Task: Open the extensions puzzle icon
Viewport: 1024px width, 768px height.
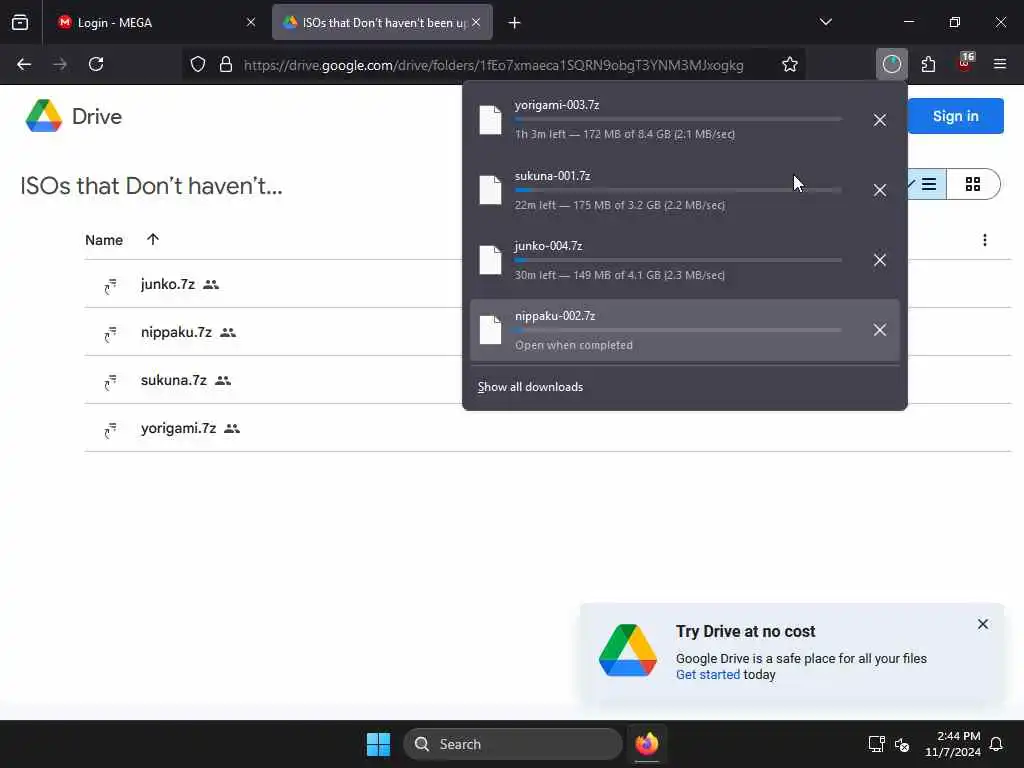Action: [x=928, y=64]
